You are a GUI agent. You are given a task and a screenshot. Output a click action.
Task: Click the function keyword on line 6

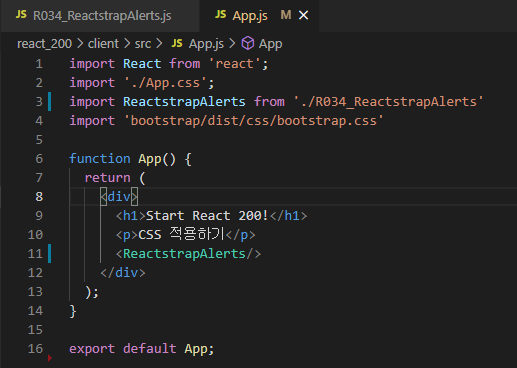click(x=100, y=159)
